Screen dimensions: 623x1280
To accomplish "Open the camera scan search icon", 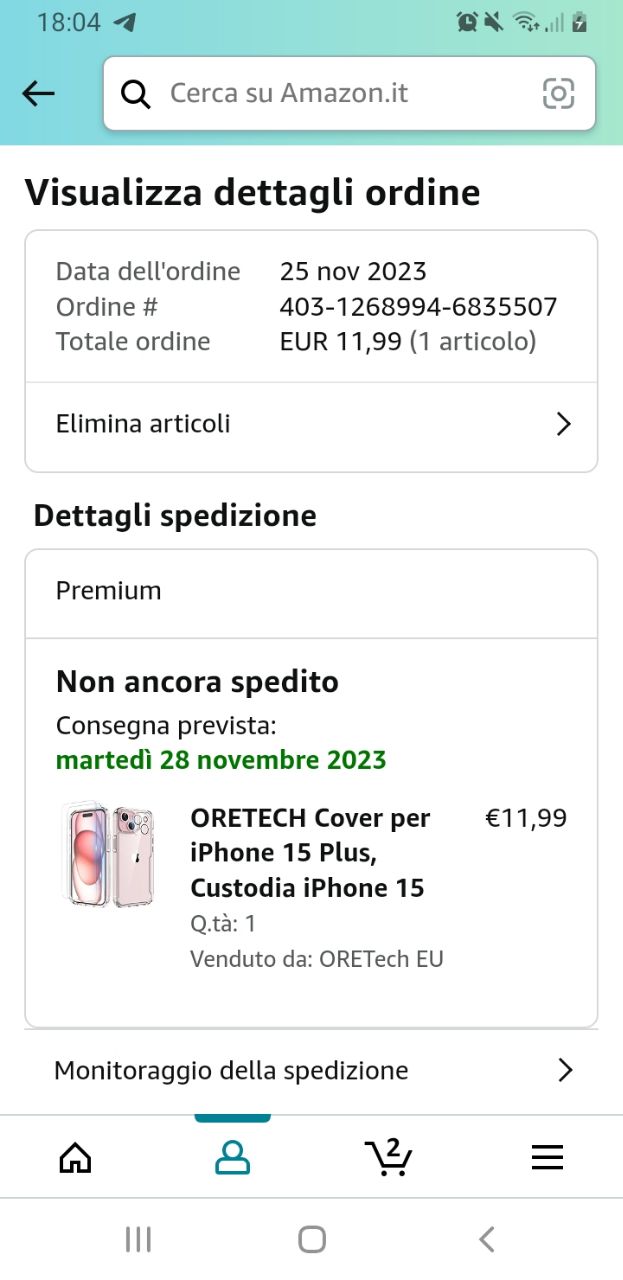I will [x=558, y=94].
